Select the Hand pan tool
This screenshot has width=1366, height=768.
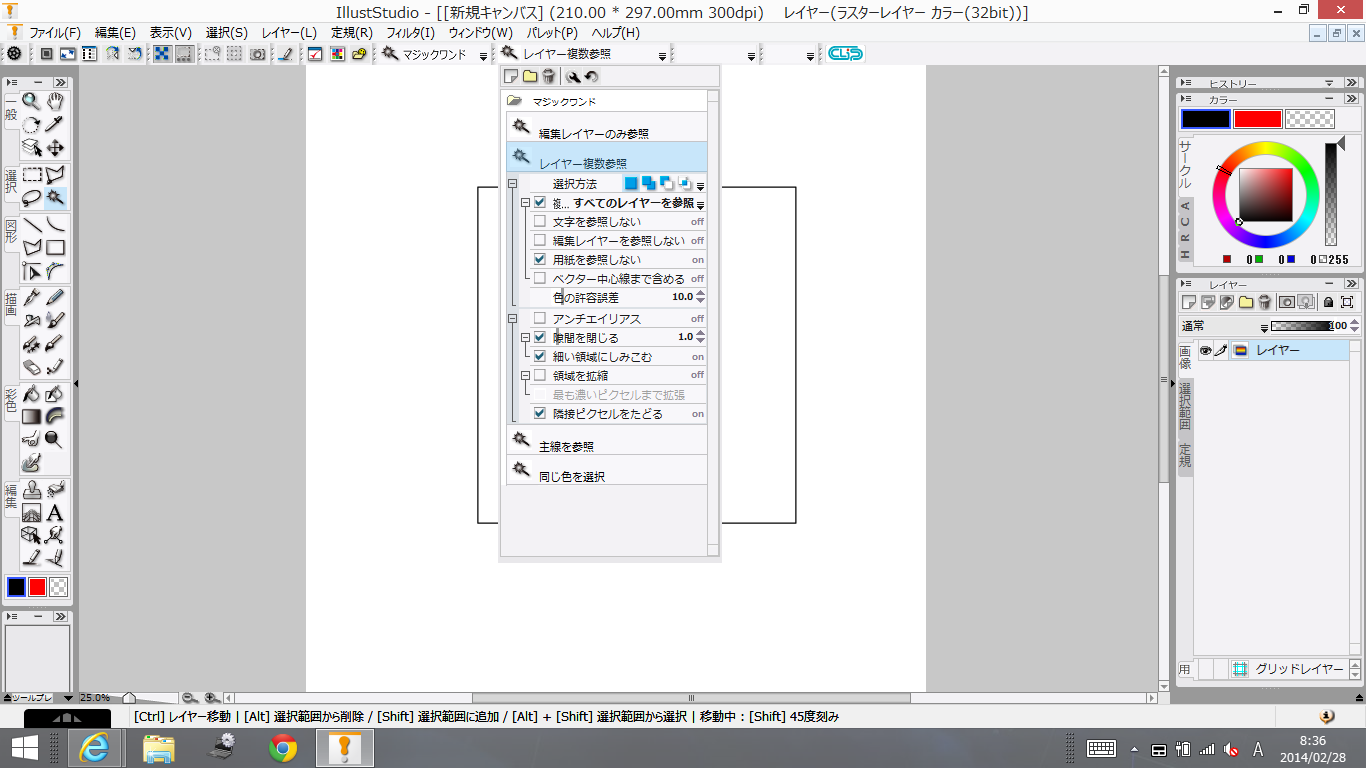click(56, 101)
